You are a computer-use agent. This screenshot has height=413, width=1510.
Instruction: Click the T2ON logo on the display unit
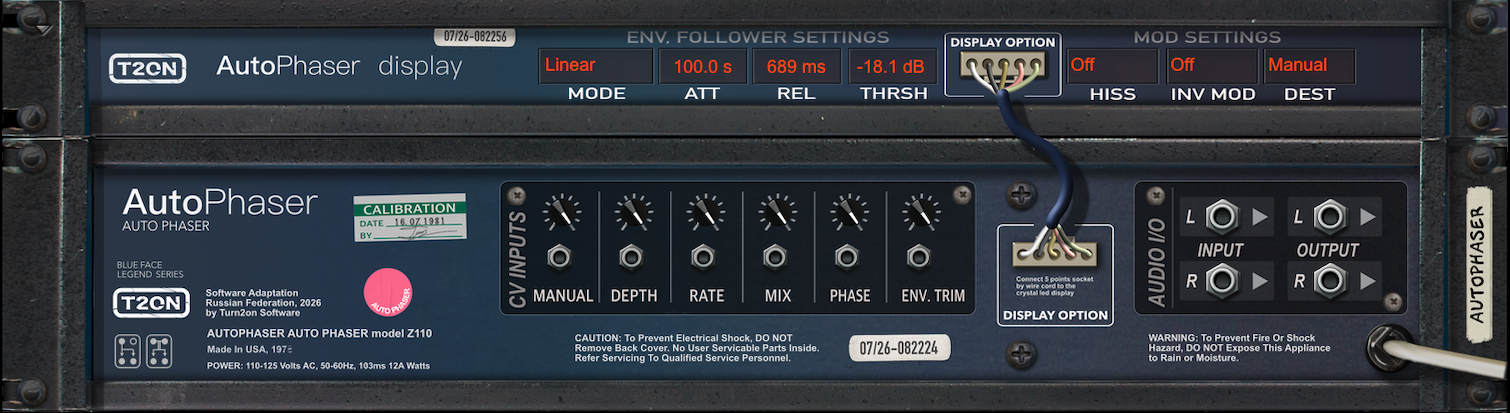coord(148,68)
